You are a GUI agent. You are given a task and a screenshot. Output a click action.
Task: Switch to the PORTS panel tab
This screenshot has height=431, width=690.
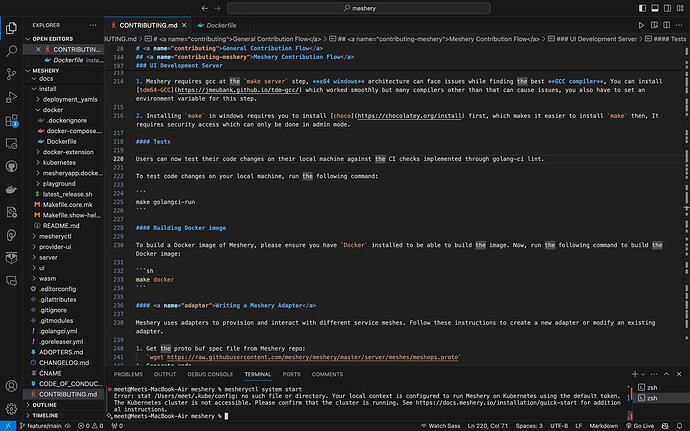[291, 374]
